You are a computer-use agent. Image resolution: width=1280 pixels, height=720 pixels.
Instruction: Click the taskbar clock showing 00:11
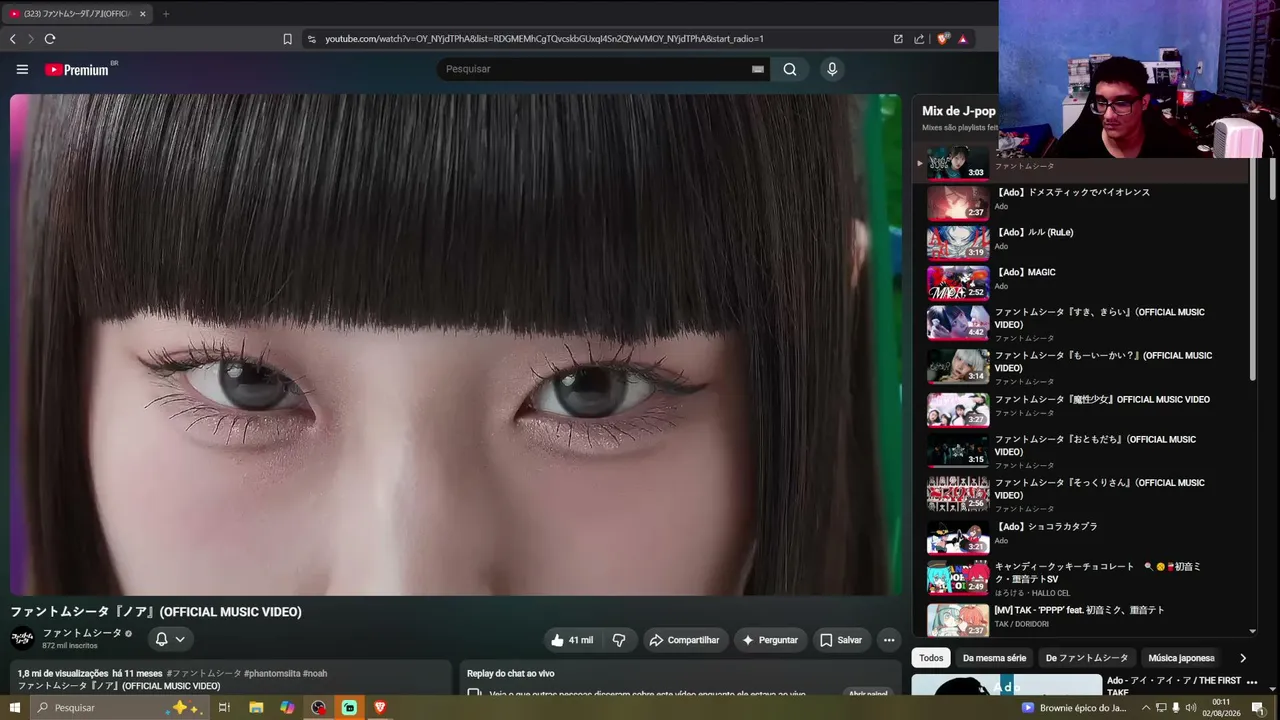(x=1221, y=708)
